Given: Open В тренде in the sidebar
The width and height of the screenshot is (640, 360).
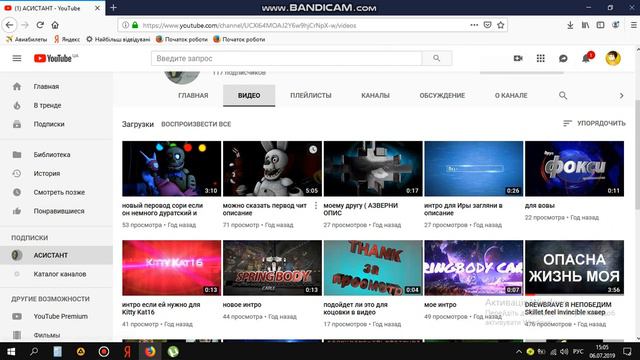Looking at the screenshot, I should [x=56, y=105].
